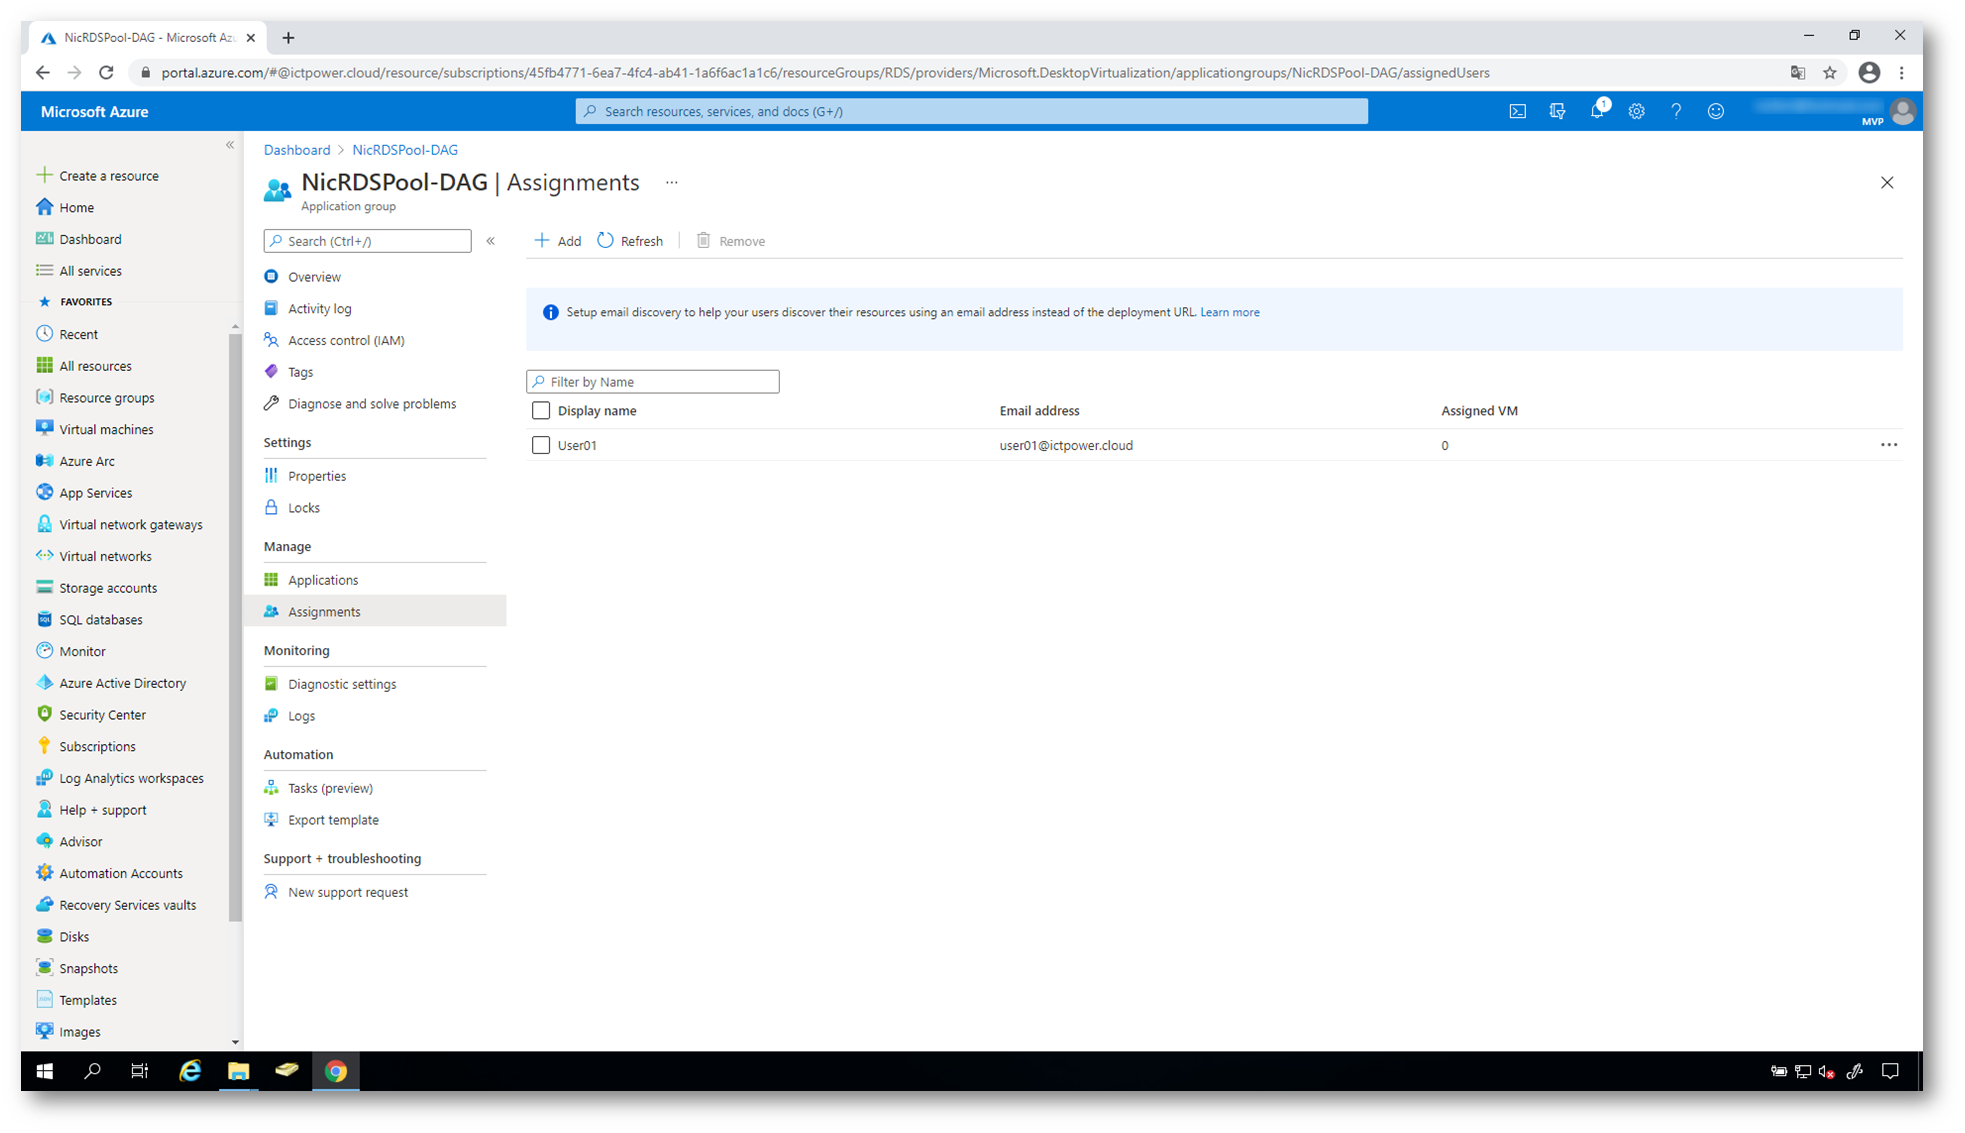The width and height of the screenshot is (1965, 1133).
Task: Open Subscriptions key item in sidebar
Action: pos(97,747)
